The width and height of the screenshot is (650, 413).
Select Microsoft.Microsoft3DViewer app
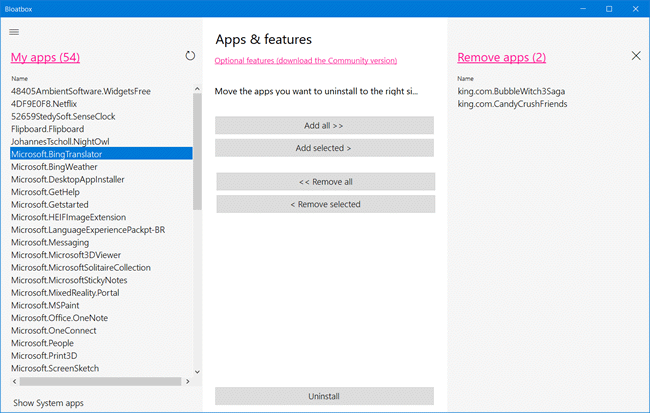tap(101, 255)
